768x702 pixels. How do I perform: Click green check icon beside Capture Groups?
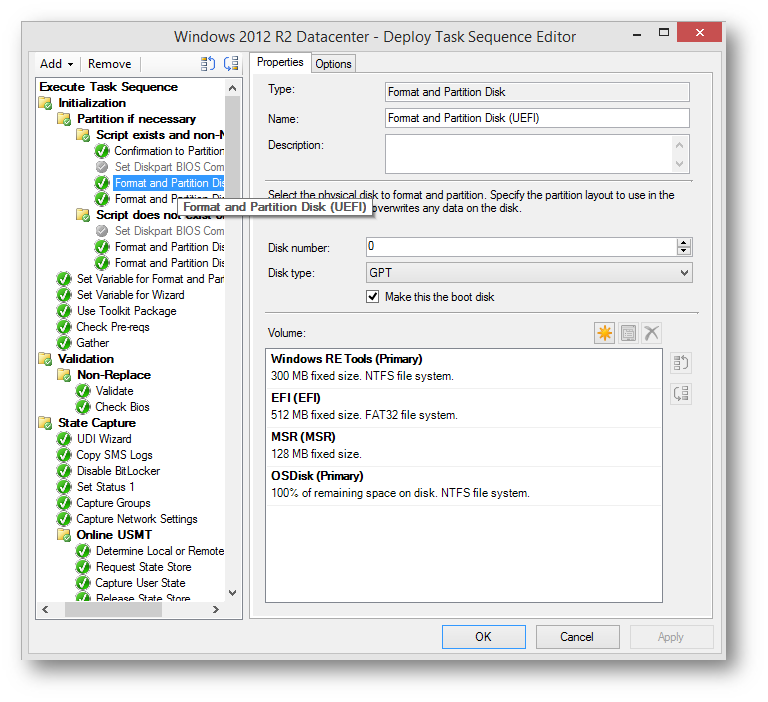pos(64,503)
